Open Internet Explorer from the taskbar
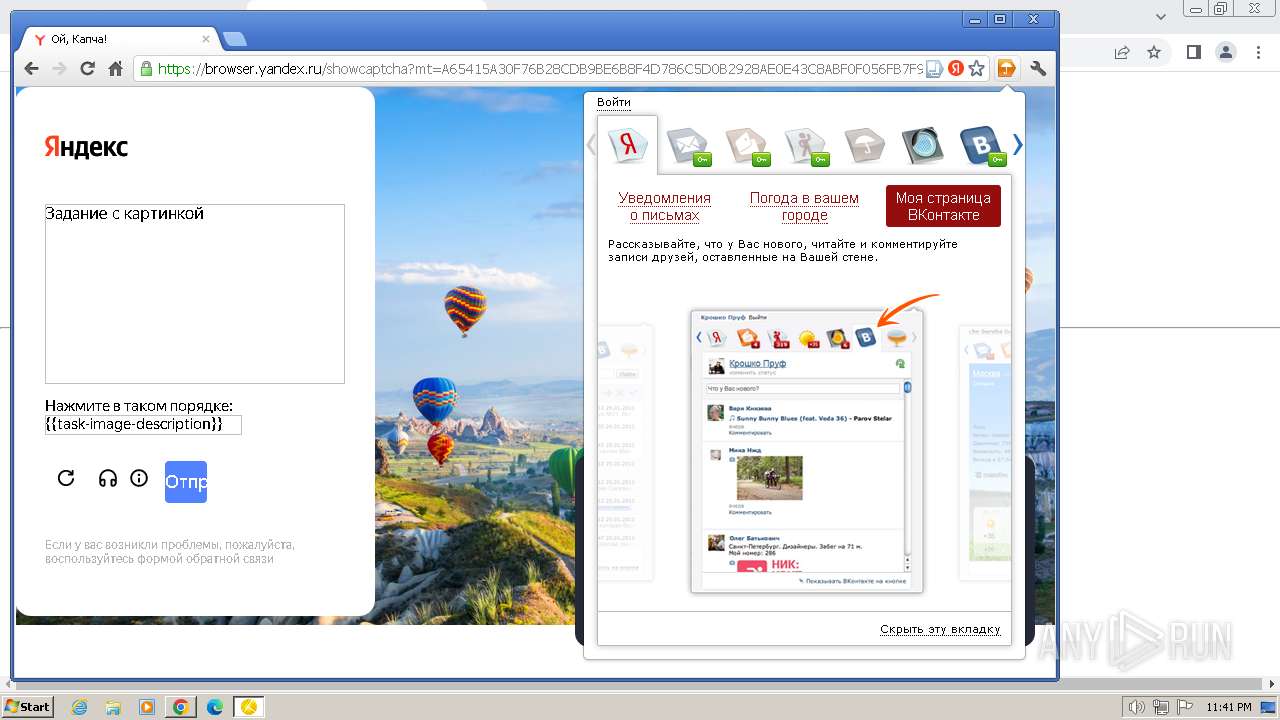 pyautogui.click(x=79, y=707)
